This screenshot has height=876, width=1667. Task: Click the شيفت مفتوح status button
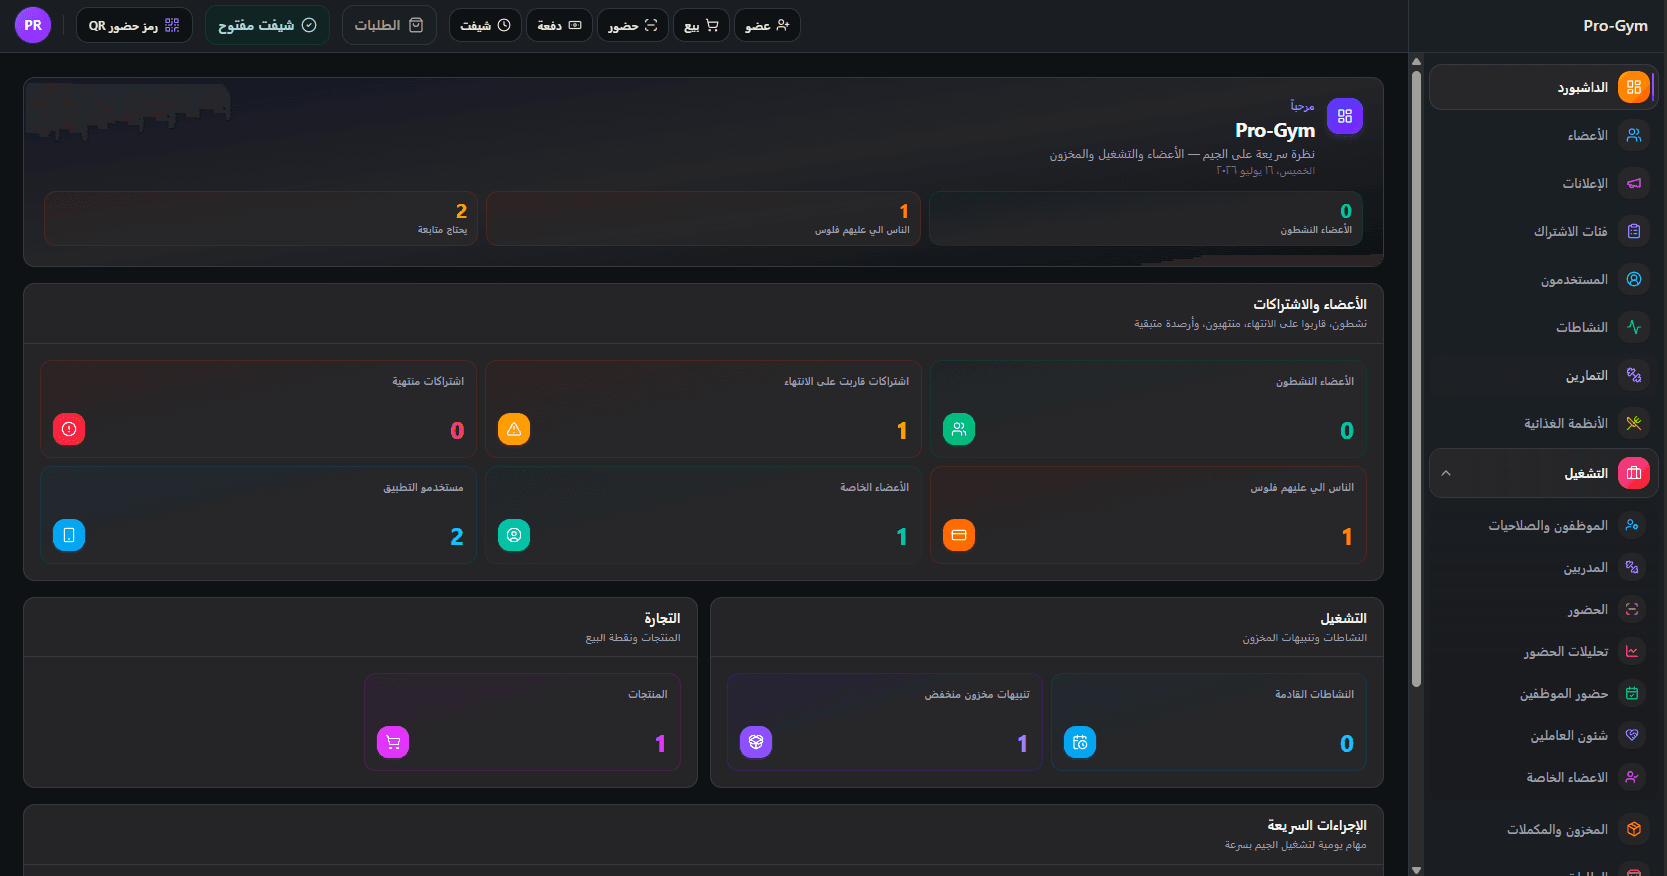coord(267,25)
